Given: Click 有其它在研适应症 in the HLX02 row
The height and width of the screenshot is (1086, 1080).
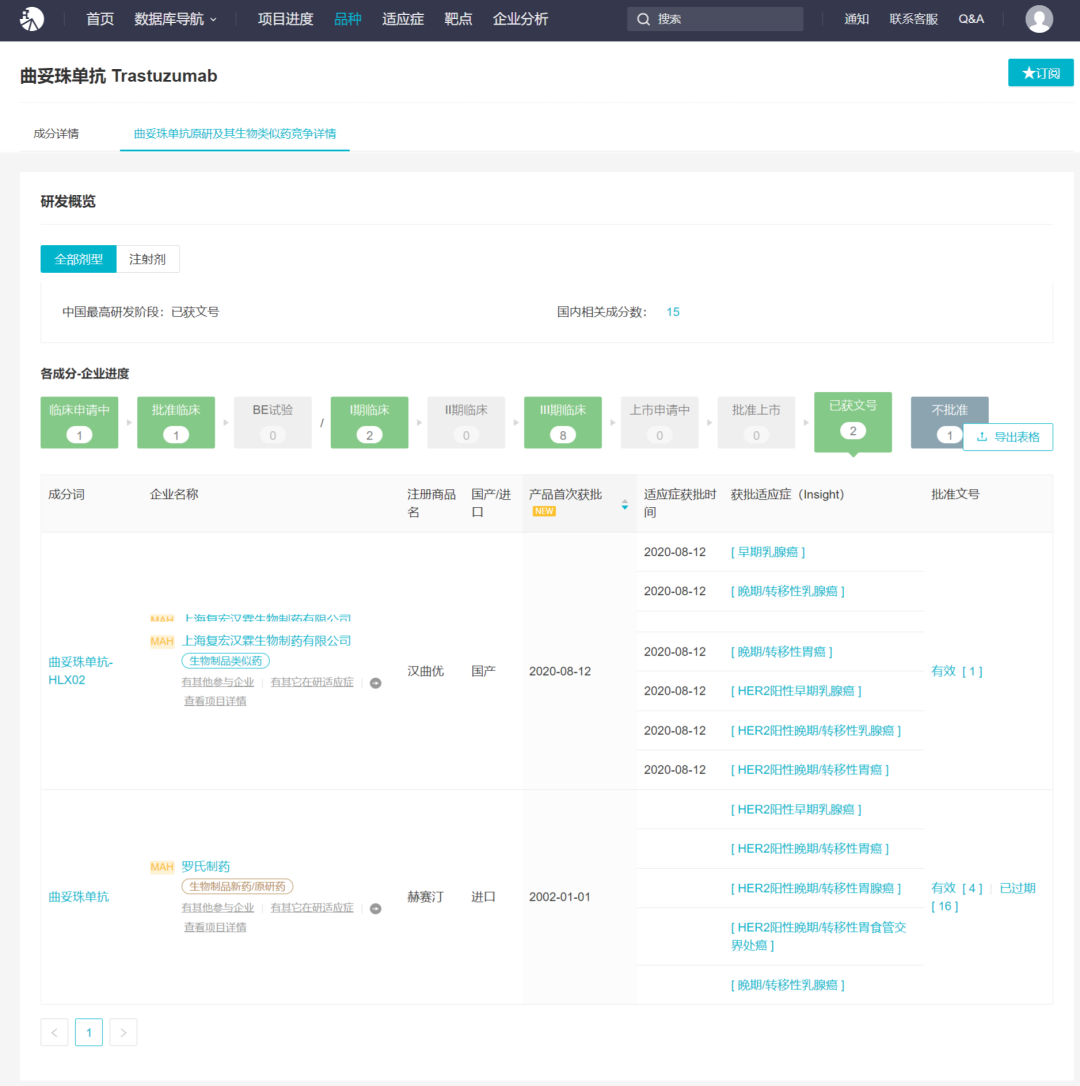Looking at the screenshot, I should coord(312,683).
